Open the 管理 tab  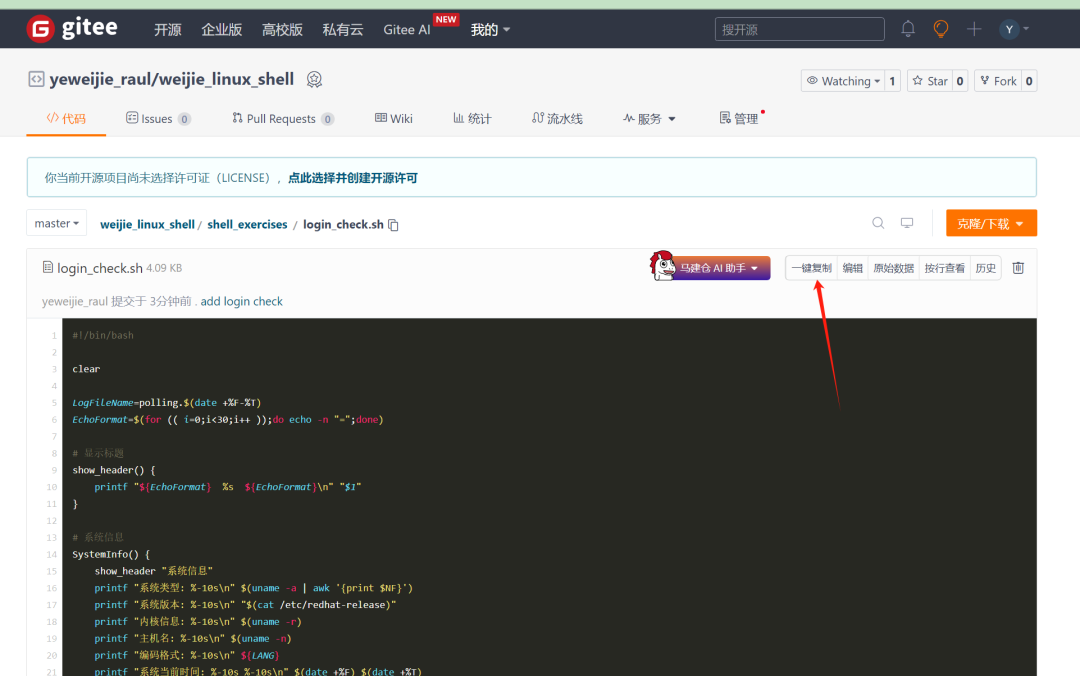point(738,119)
